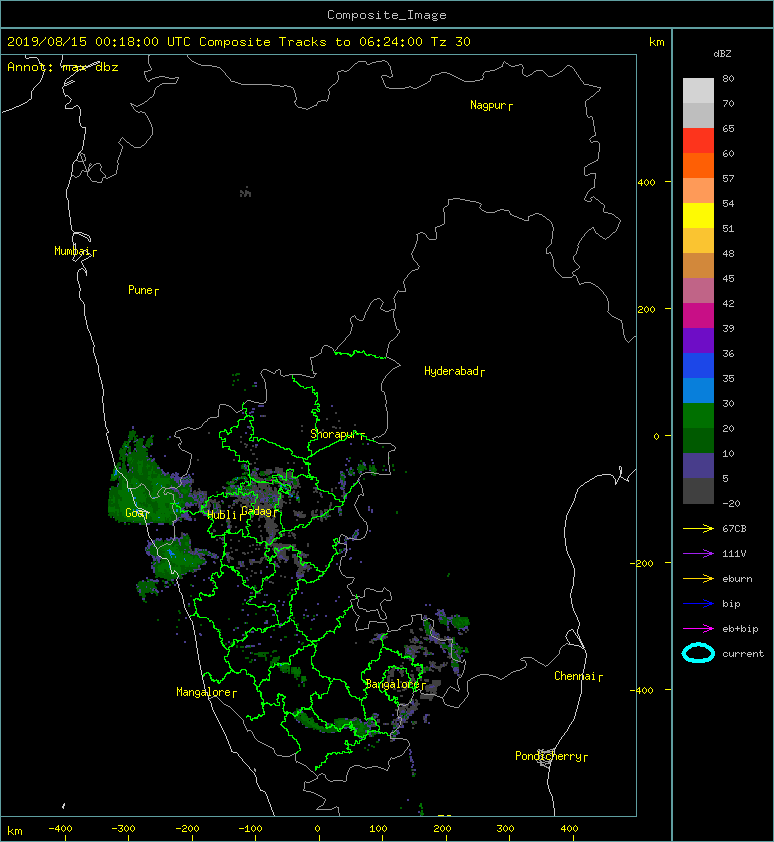Pick the bright orange dBZ swatch below red
774x842 pixels.
click(698, 165)
